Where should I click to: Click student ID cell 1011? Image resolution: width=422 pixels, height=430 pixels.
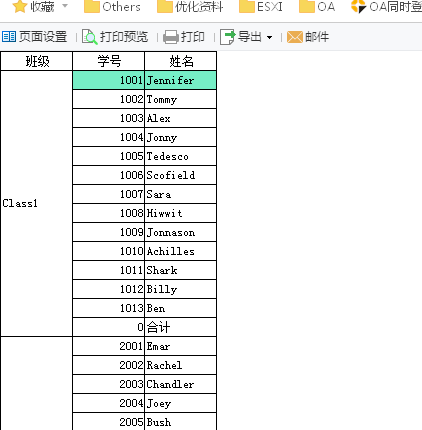pyautogui.click(x=109, y=270)
